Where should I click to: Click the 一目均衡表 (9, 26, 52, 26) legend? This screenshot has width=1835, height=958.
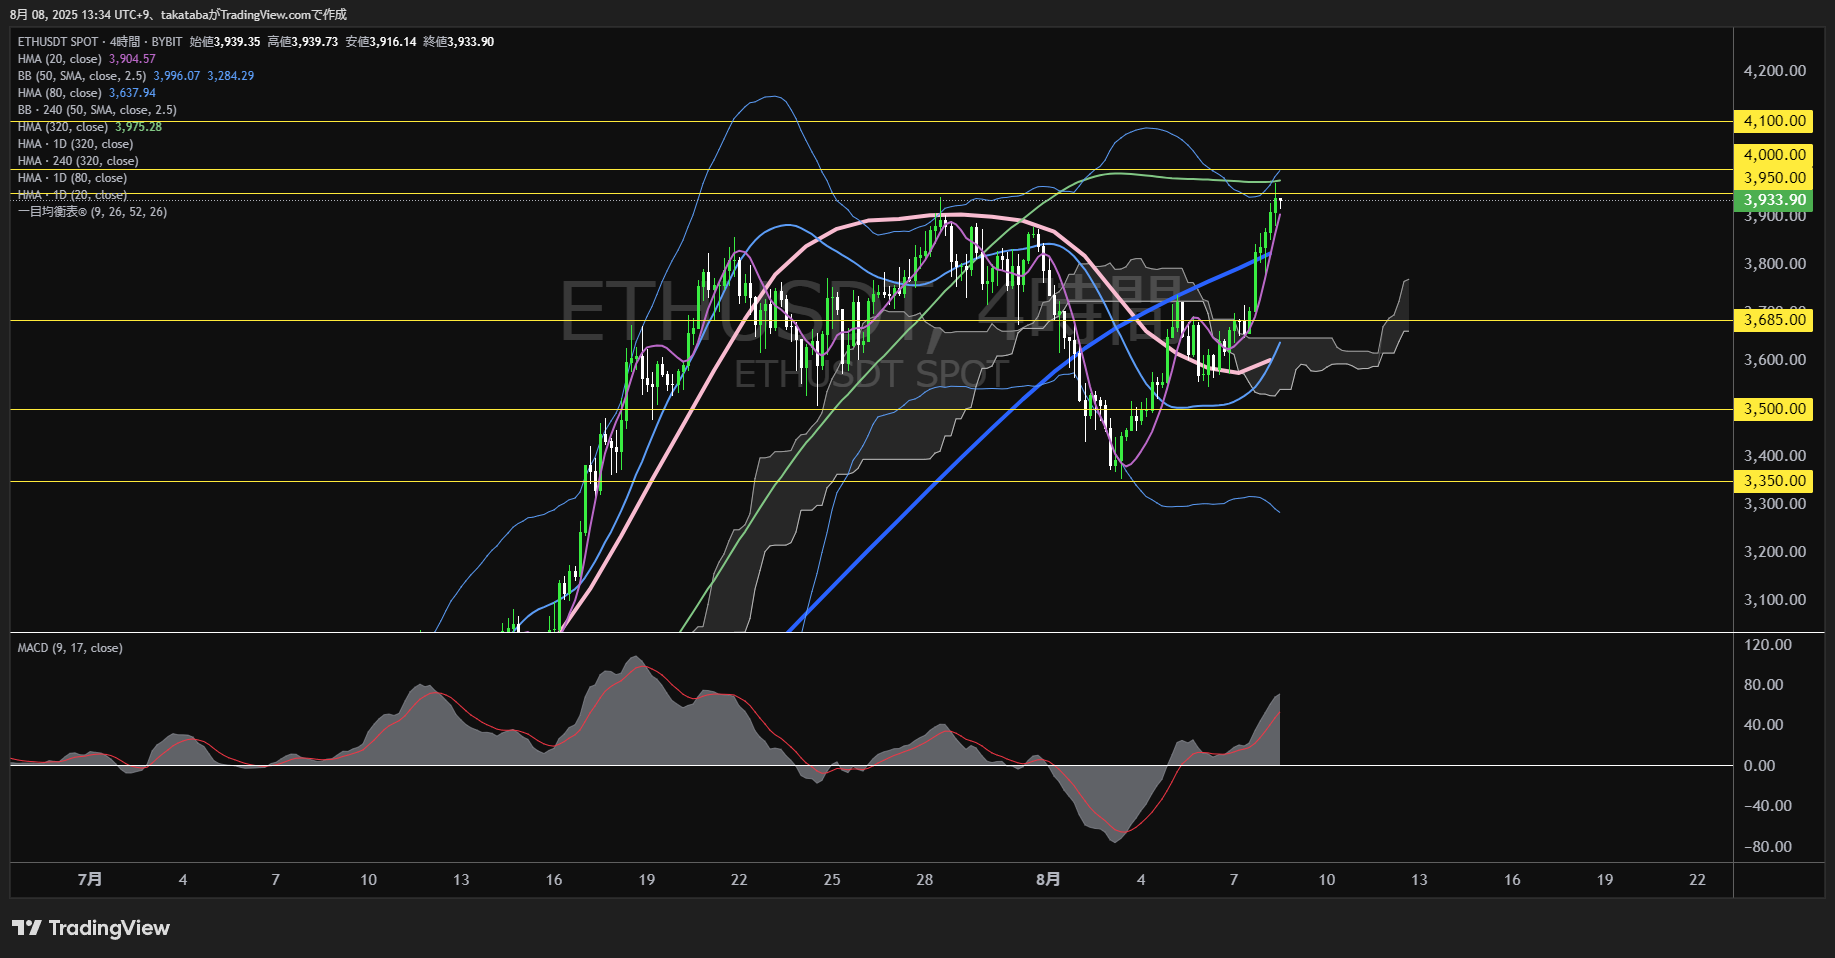click(x=92, y=212)
